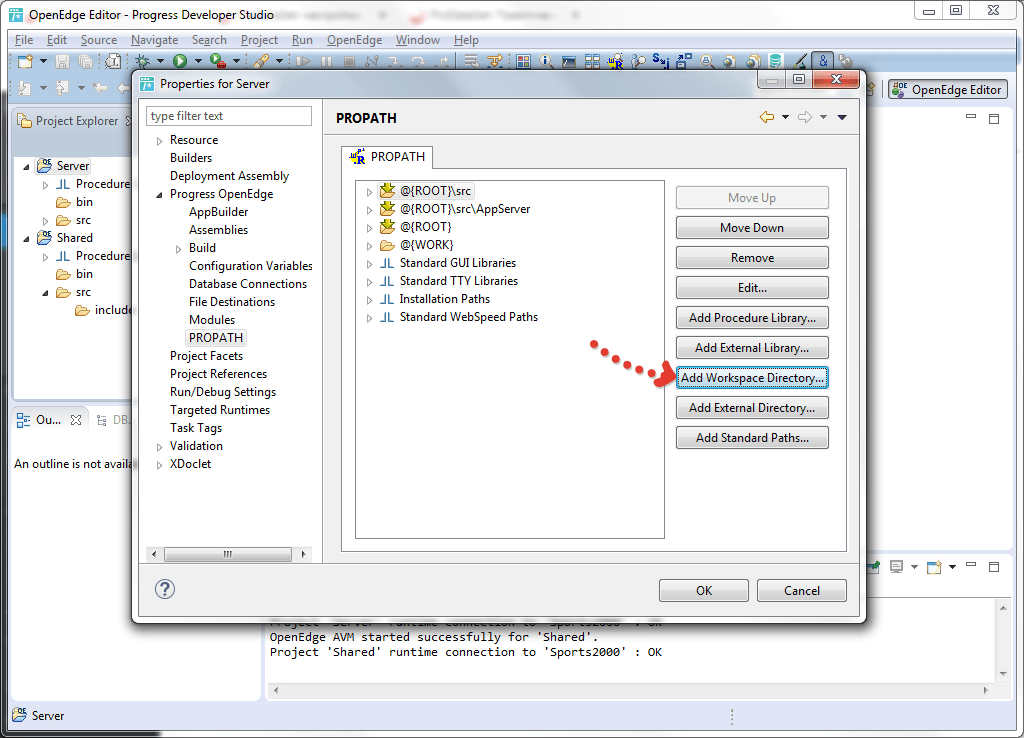Minimize the editor area panel
The width and height of the screenshot is (1024, 738).
tap(971, 117)
